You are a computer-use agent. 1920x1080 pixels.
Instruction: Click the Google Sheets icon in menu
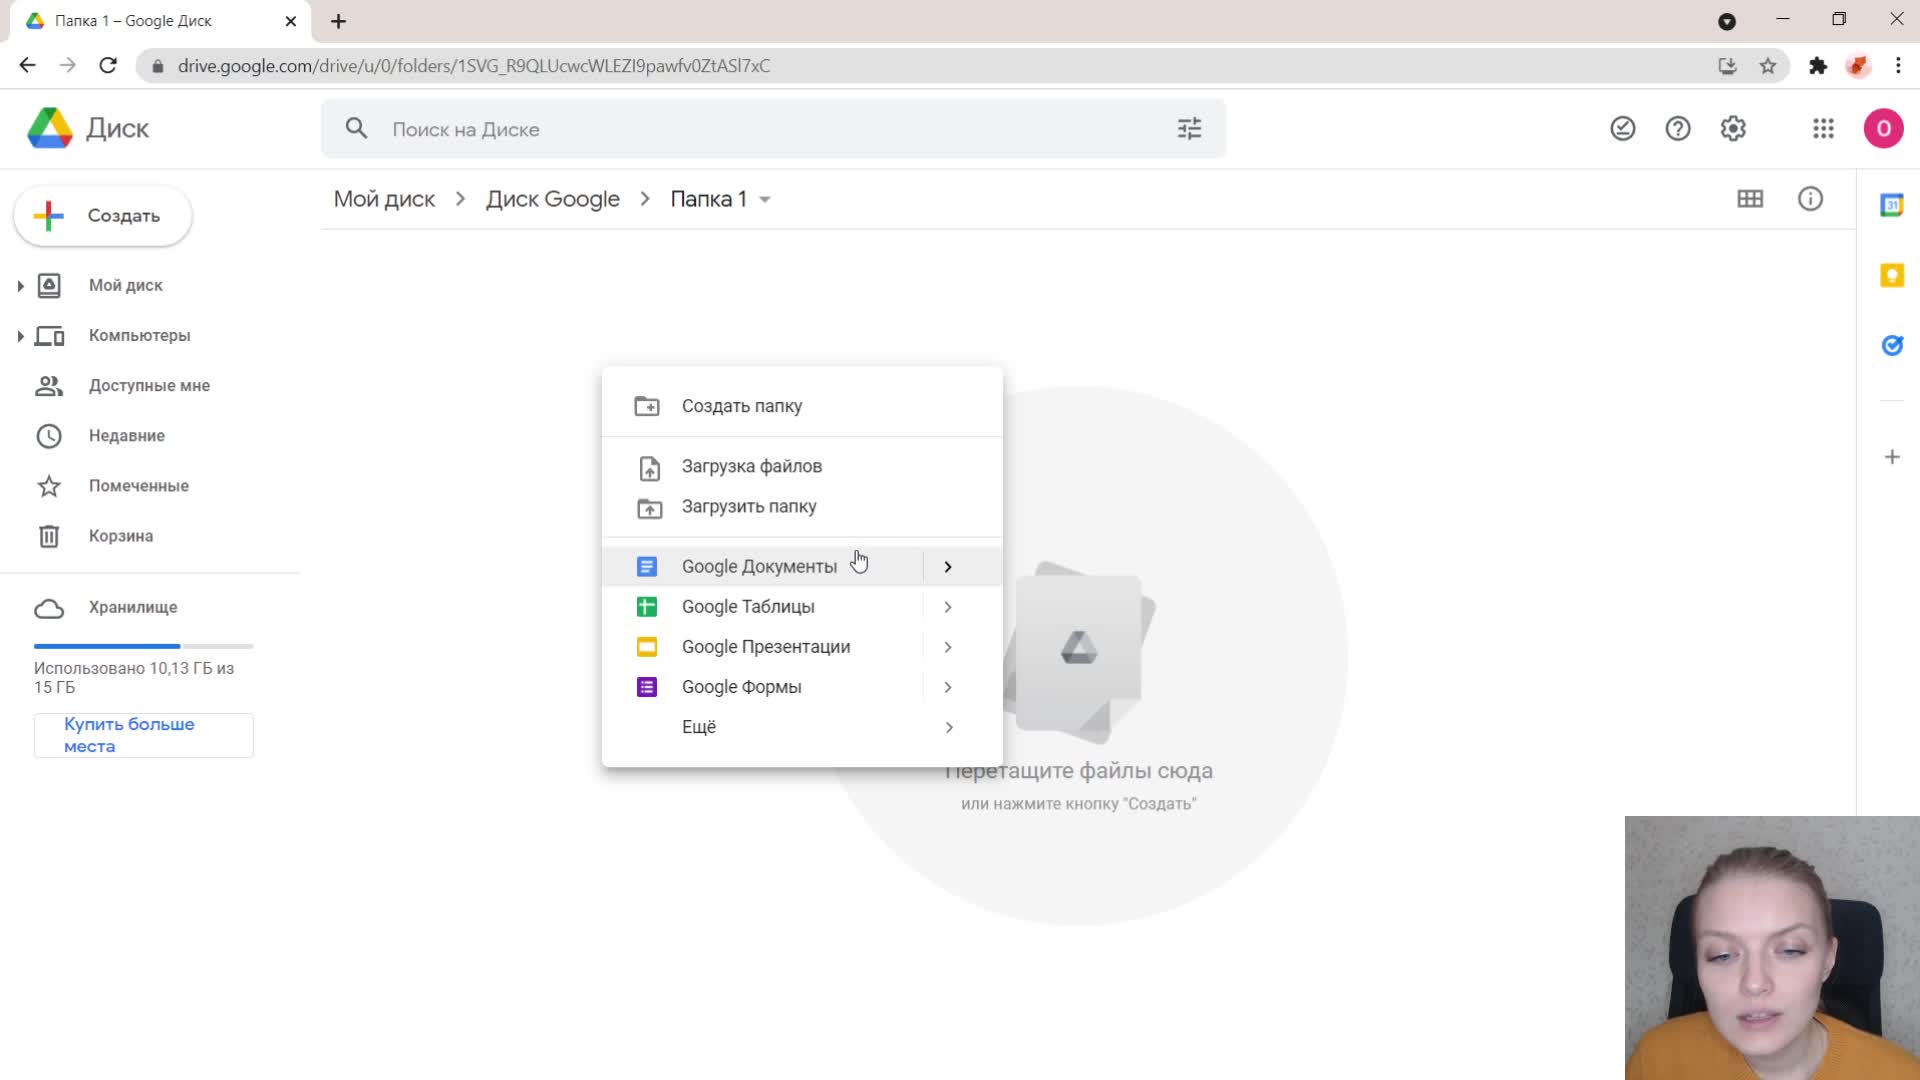pyautogui.click(x=647, y=607)
